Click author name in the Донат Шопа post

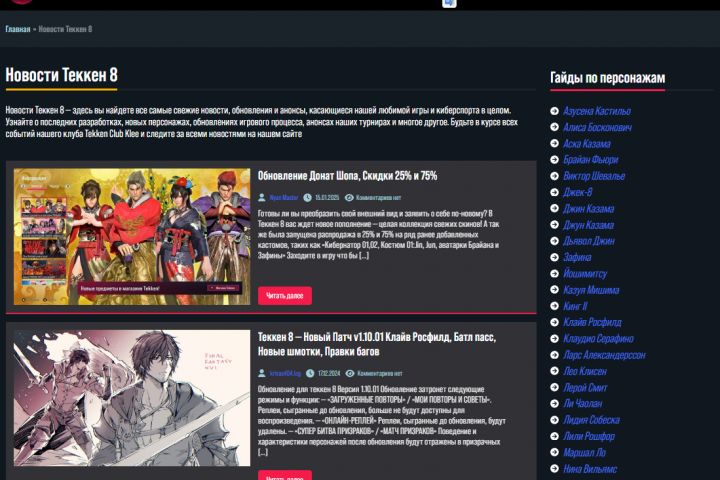tap(284, 198)
